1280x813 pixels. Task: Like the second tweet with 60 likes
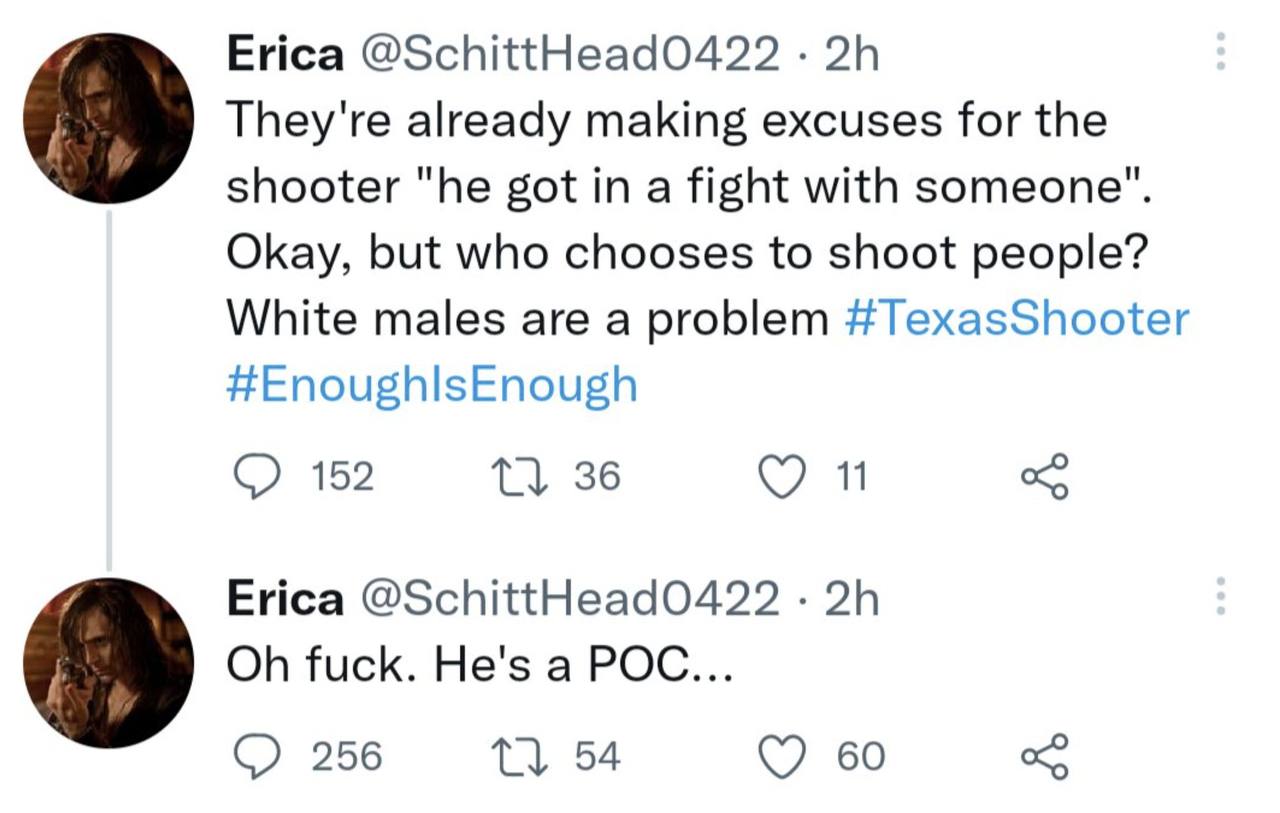tap(783, 756)
